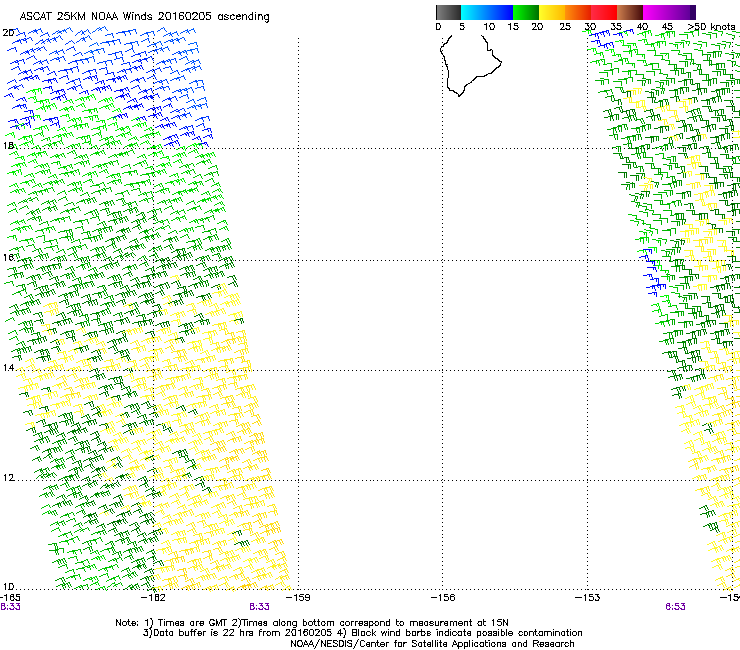Click the latitude axis label '20'
The image size is (740, 650).
(x=8, y=33)
